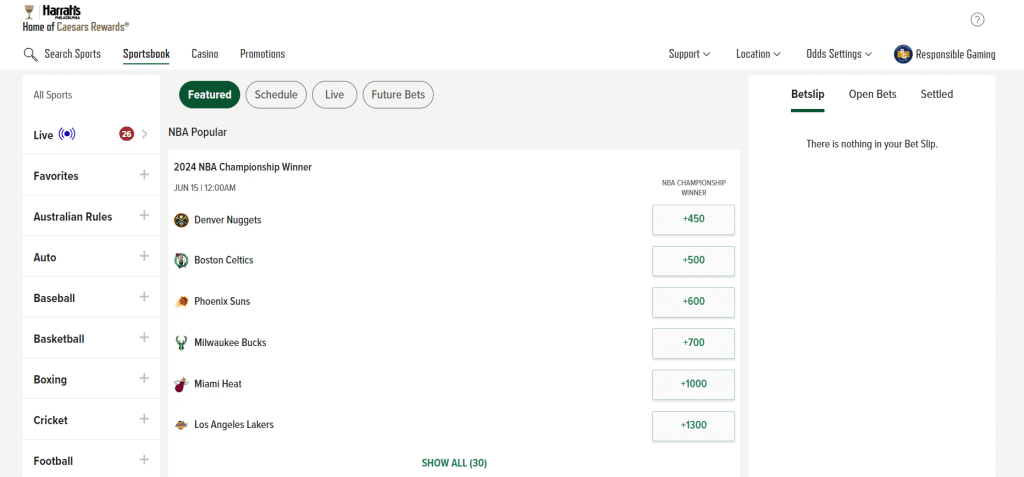
Task: Bet on Miami Heat at +1000
Action: click(x=694, y=384)
